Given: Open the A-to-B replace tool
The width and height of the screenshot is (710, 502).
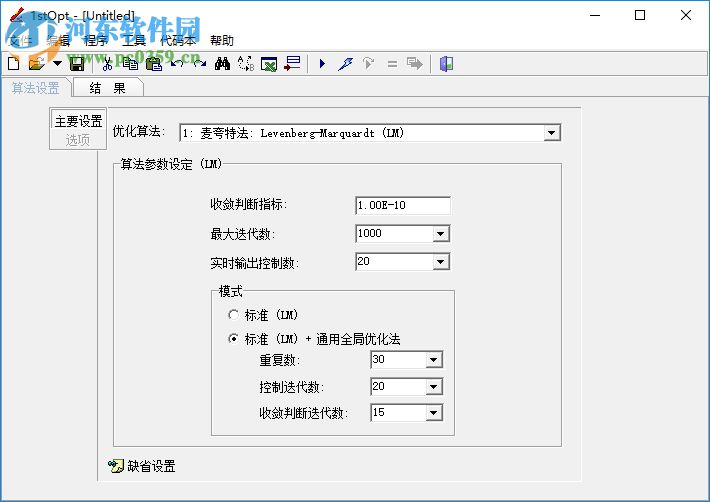Looking at the screenshot, I should pos(246,64).
